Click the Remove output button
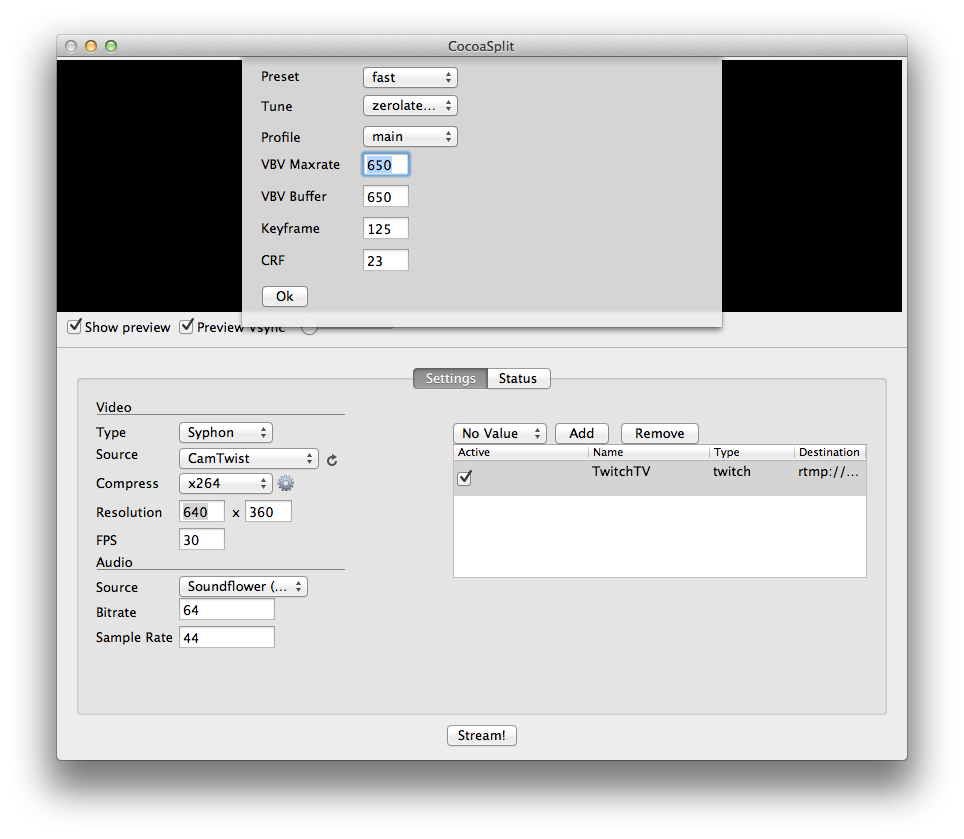The image size is (964, 839). (x=659, y=434)
